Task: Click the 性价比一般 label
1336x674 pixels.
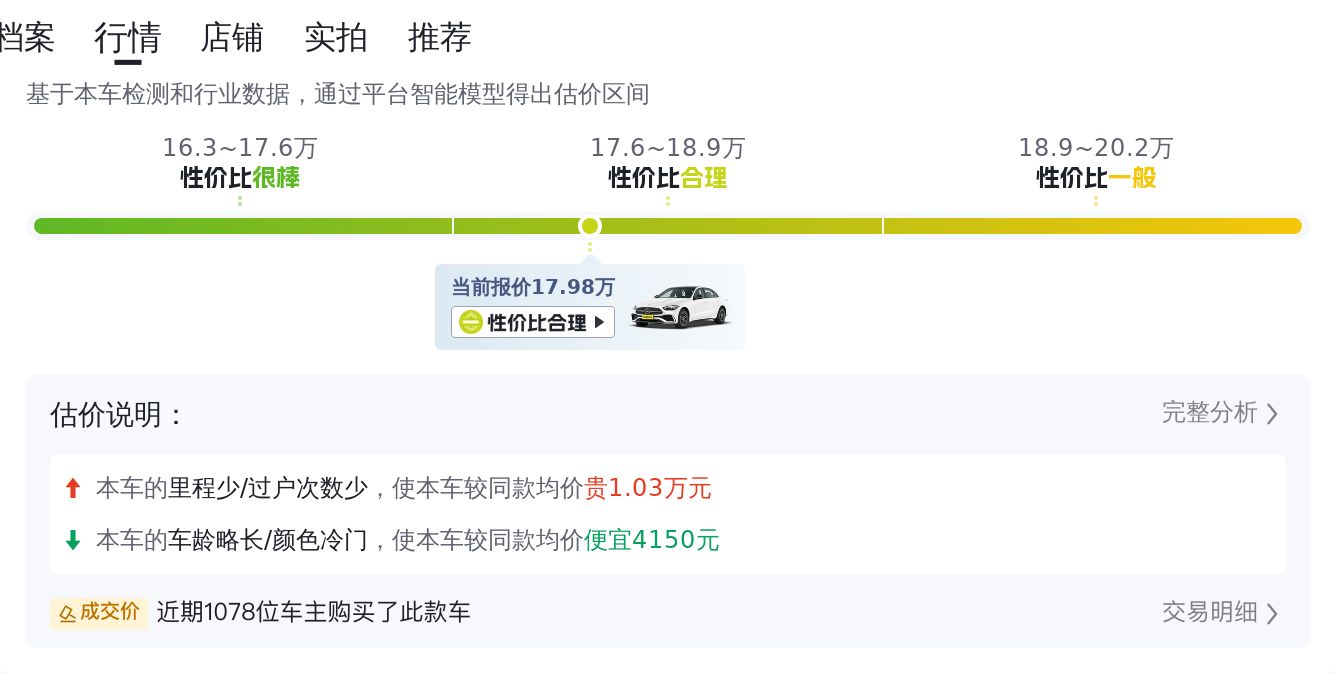Action: [1096, 178]
